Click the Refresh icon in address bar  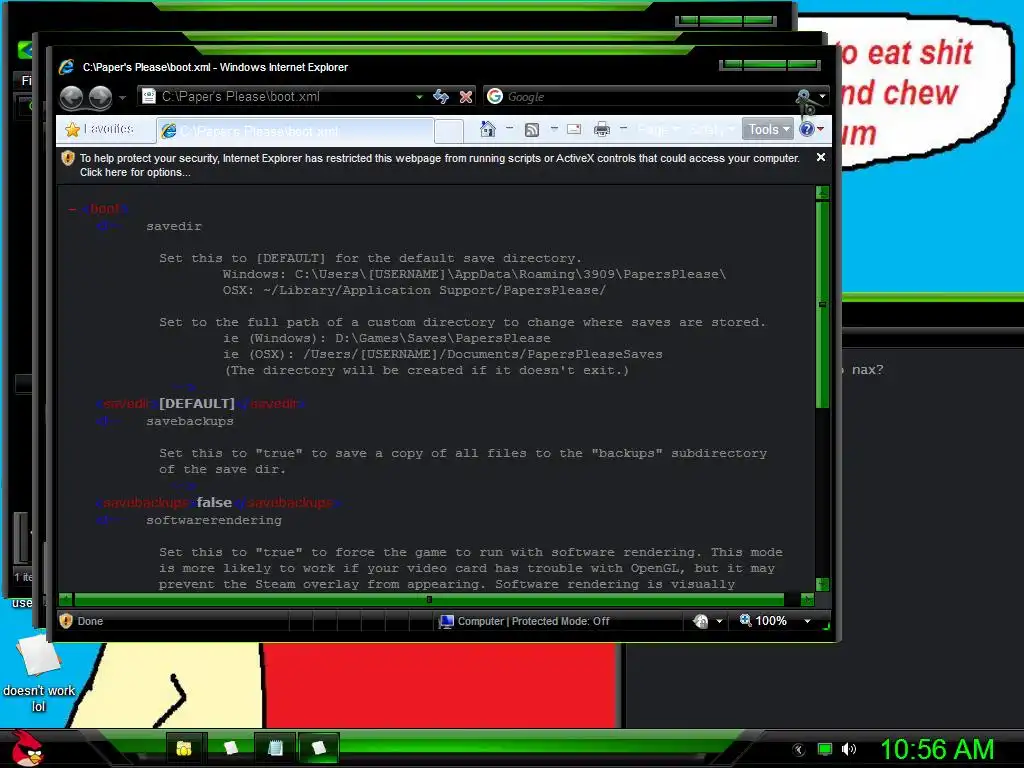pos(441,97)
